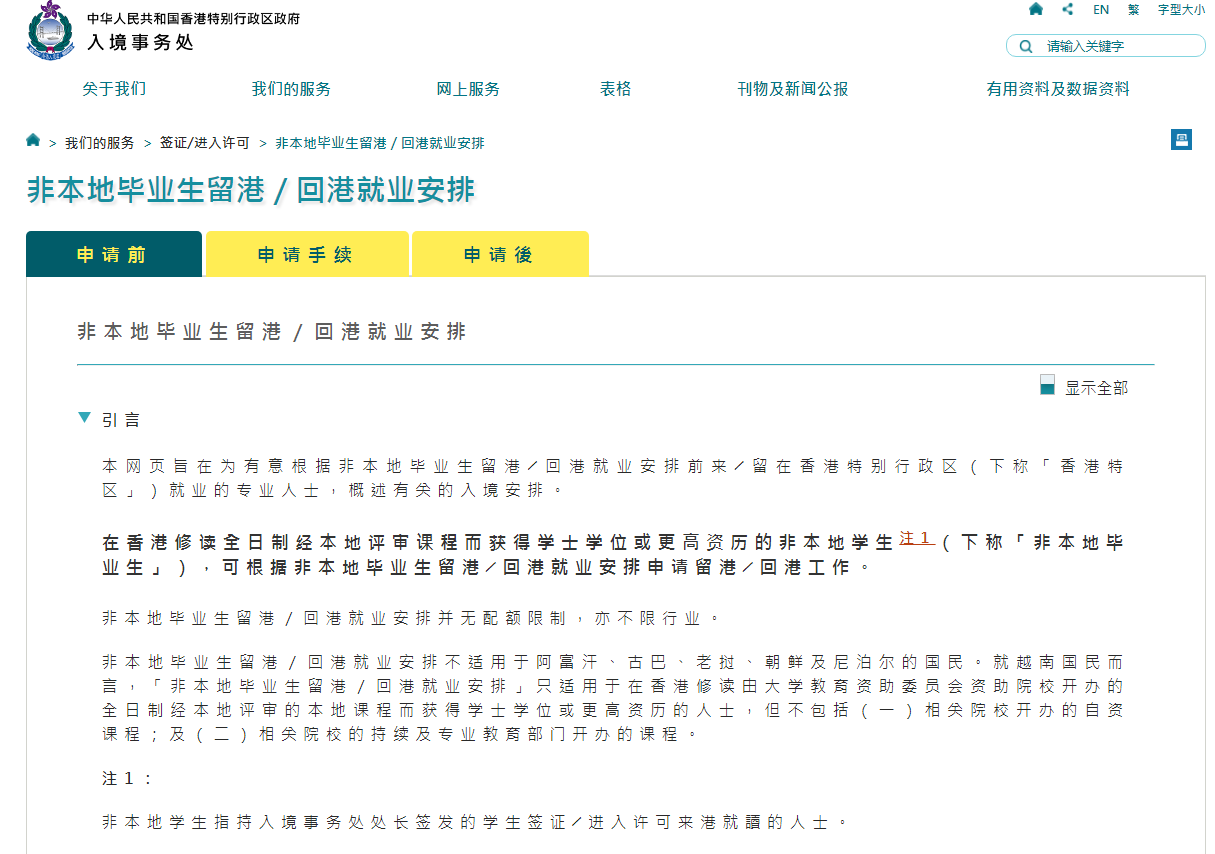Click the Immigration Department badge logo
Viewport: 1215px width, 854px height.
(x=47, y=30)
